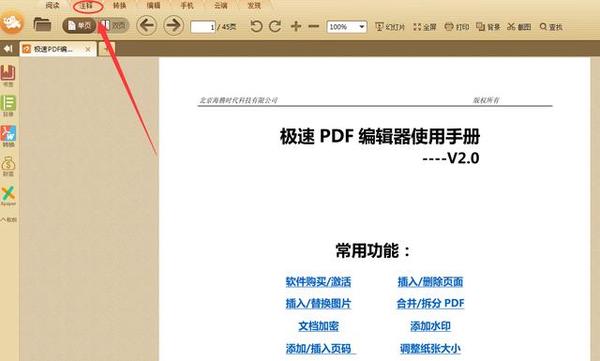Open a file with the folder icon
The image size is (600, 361).
(42, 25)
